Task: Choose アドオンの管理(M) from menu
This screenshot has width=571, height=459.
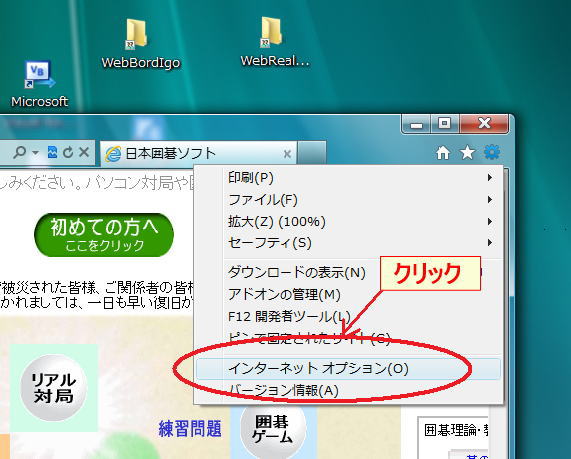Action: (x=284, y=294)
